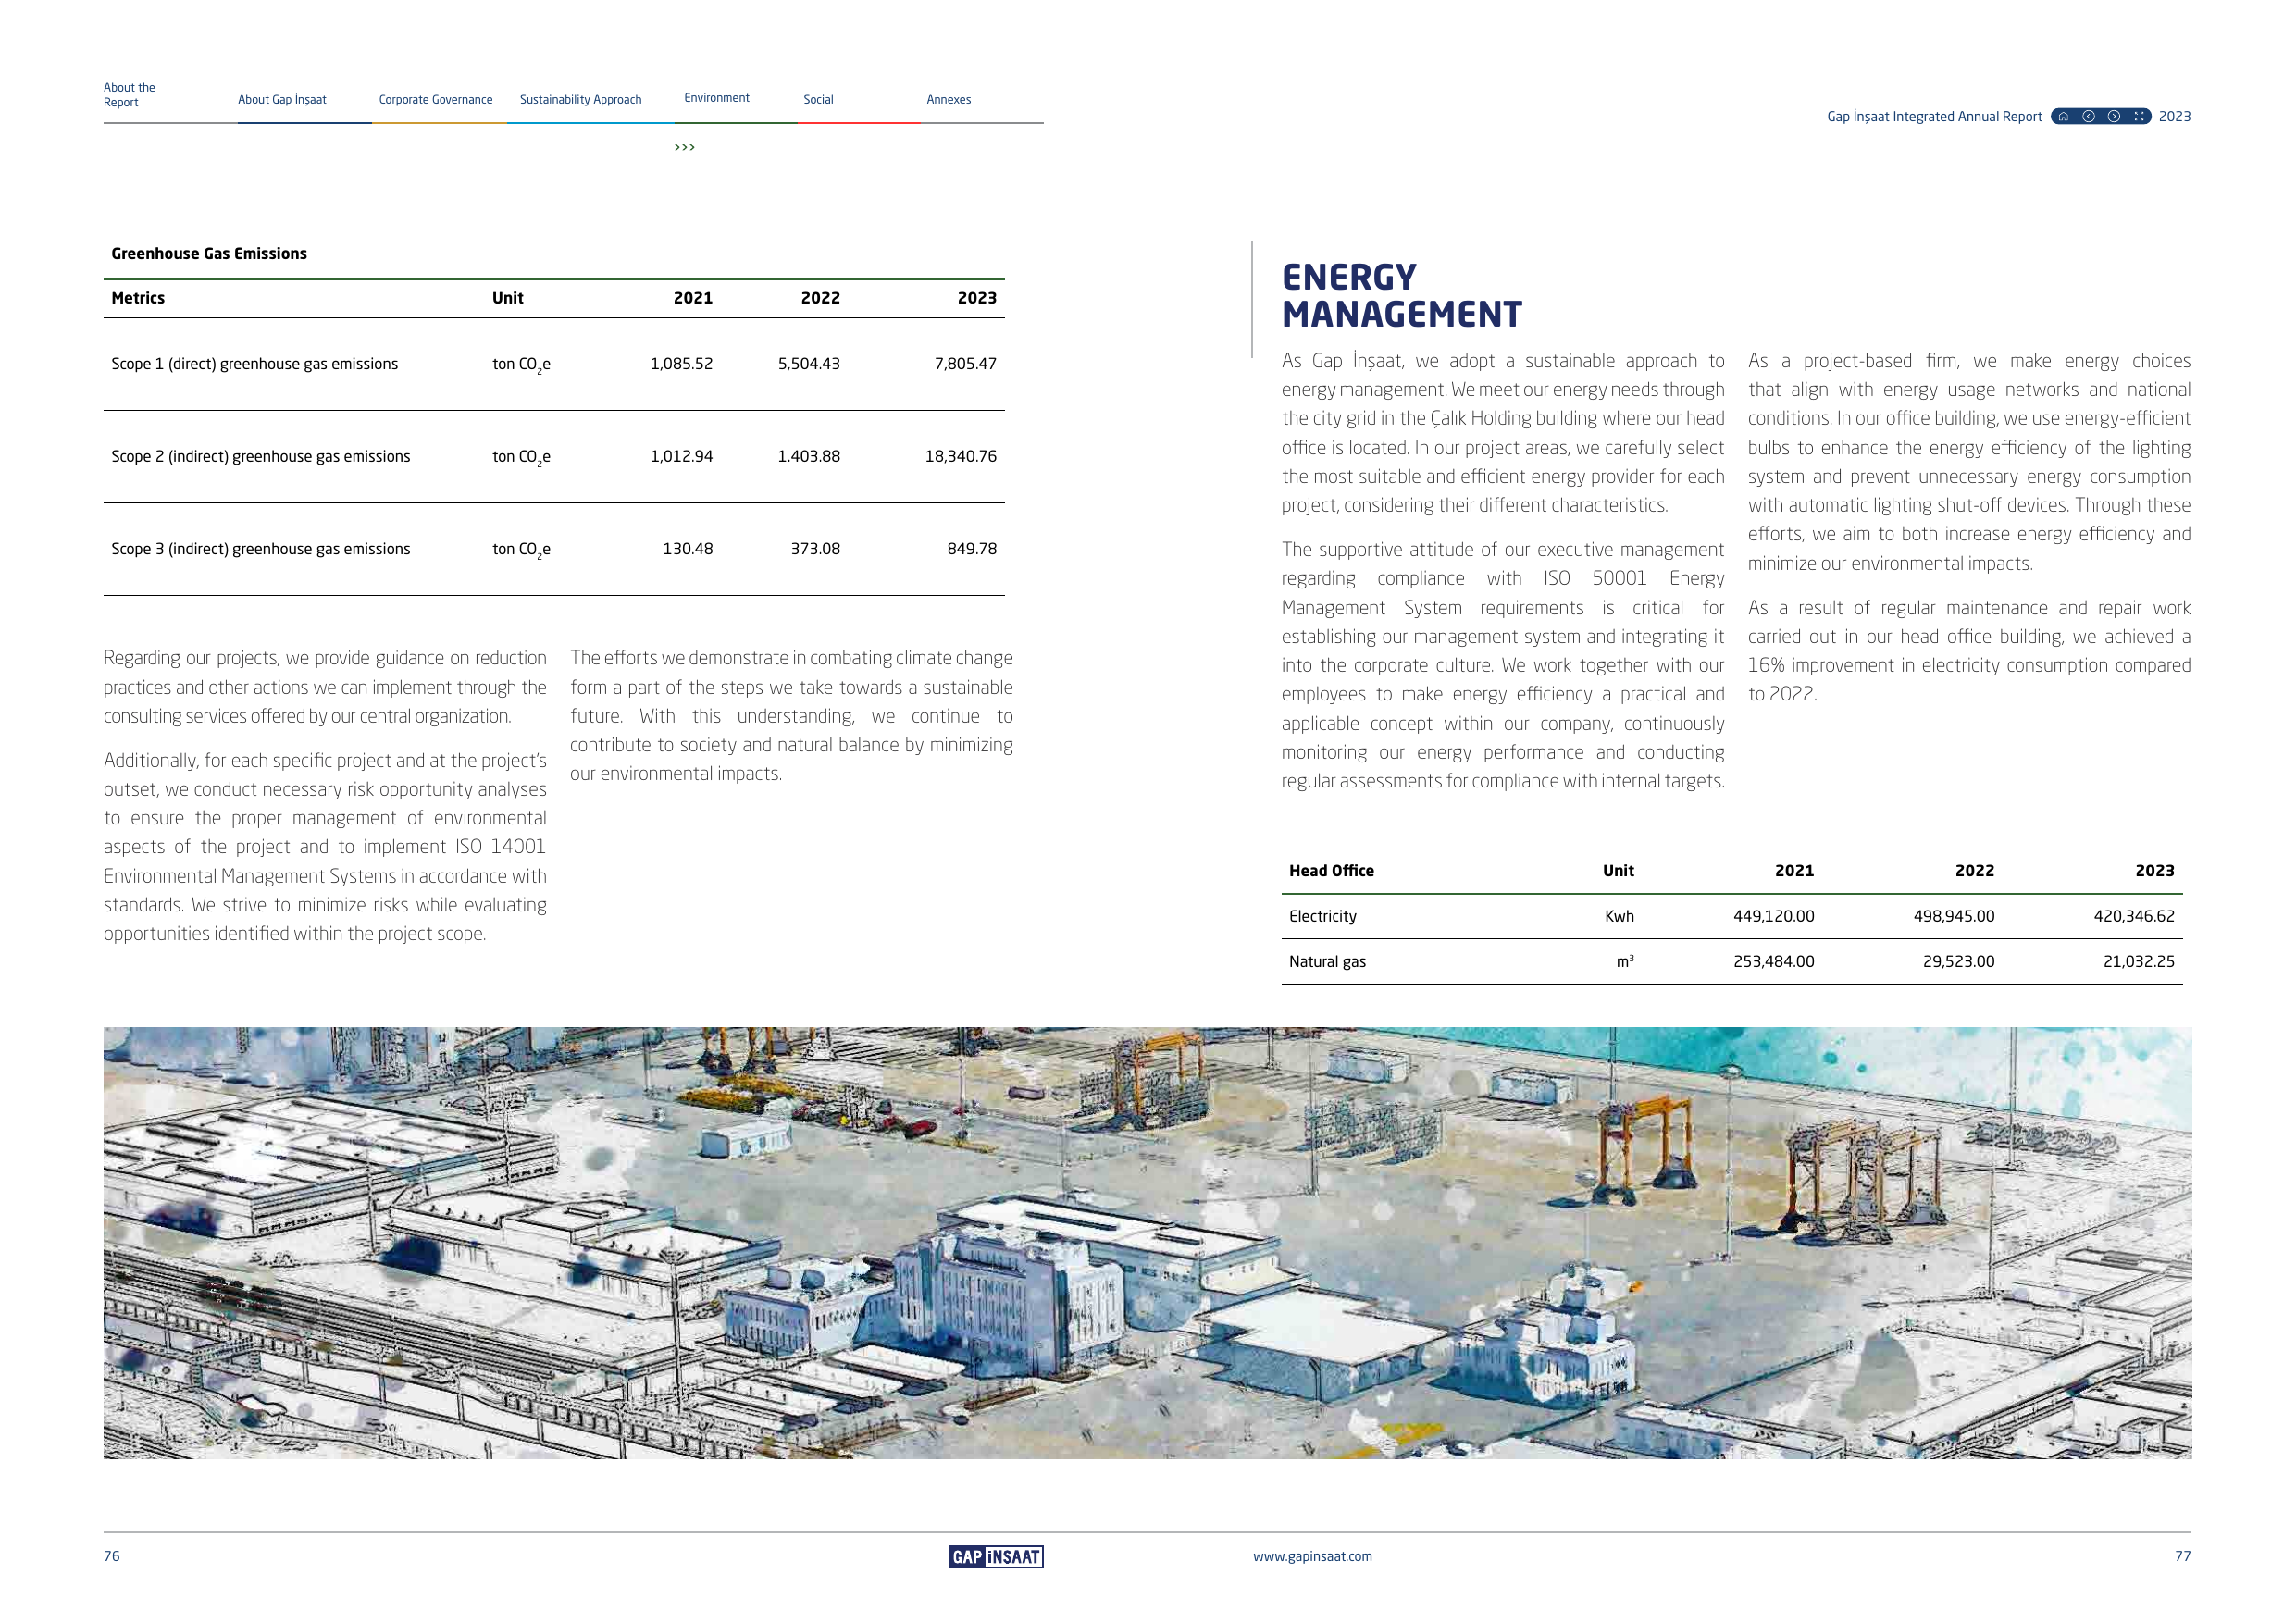Click the electricity value 498,945.00
This screenshot has width=2296, height=1623.
1953,915
